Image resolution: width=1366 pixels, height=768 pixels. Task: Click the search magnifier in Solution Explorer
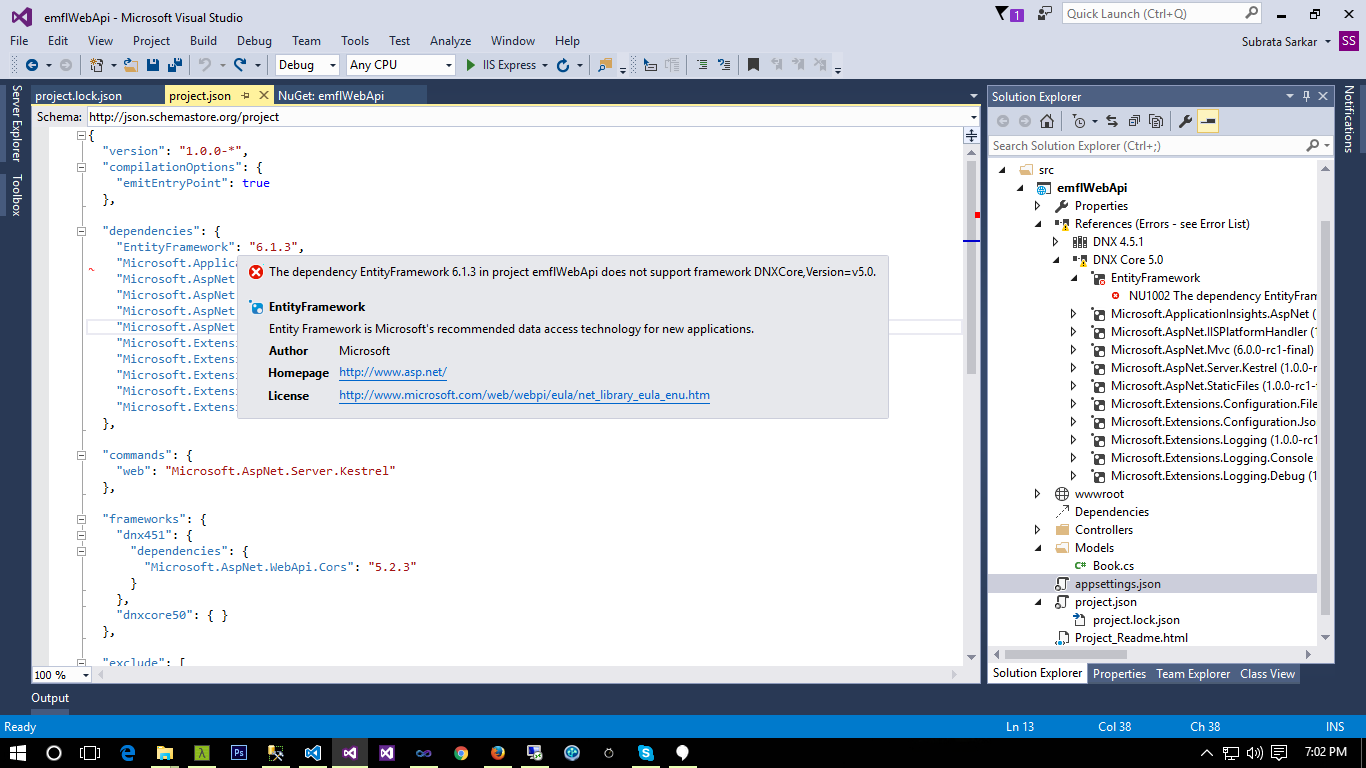point(1313,146)
